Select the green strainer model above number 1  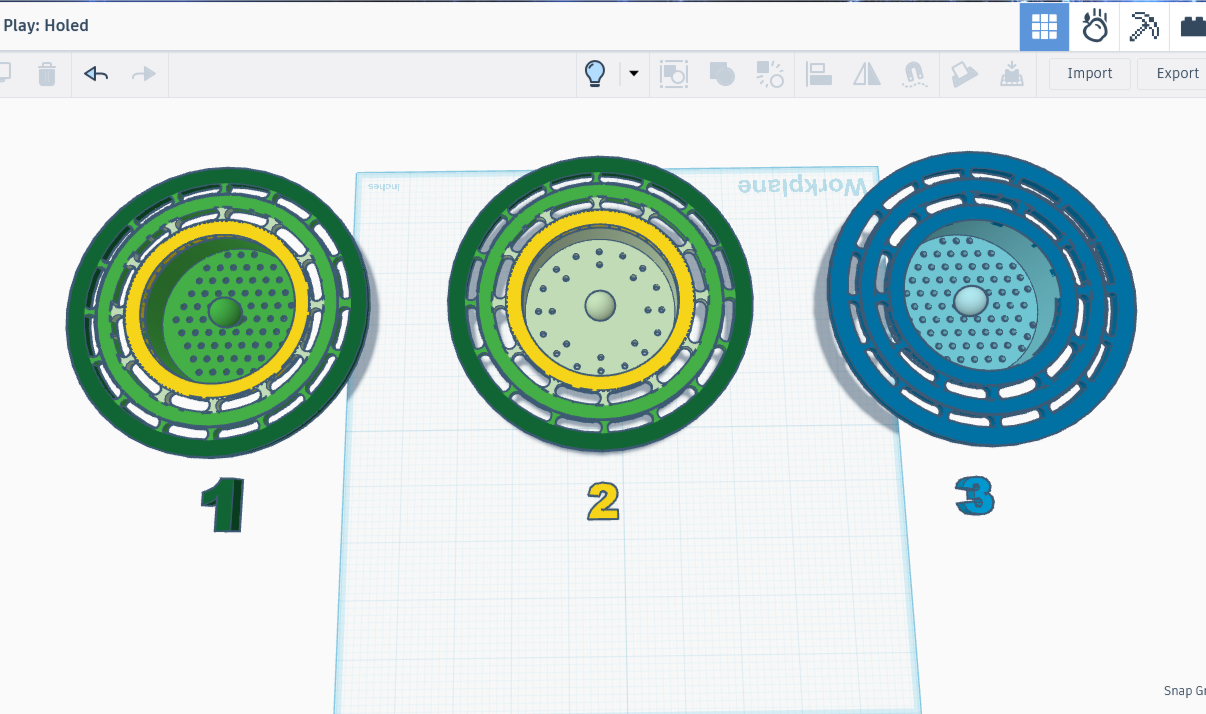(x=219, y=313)
